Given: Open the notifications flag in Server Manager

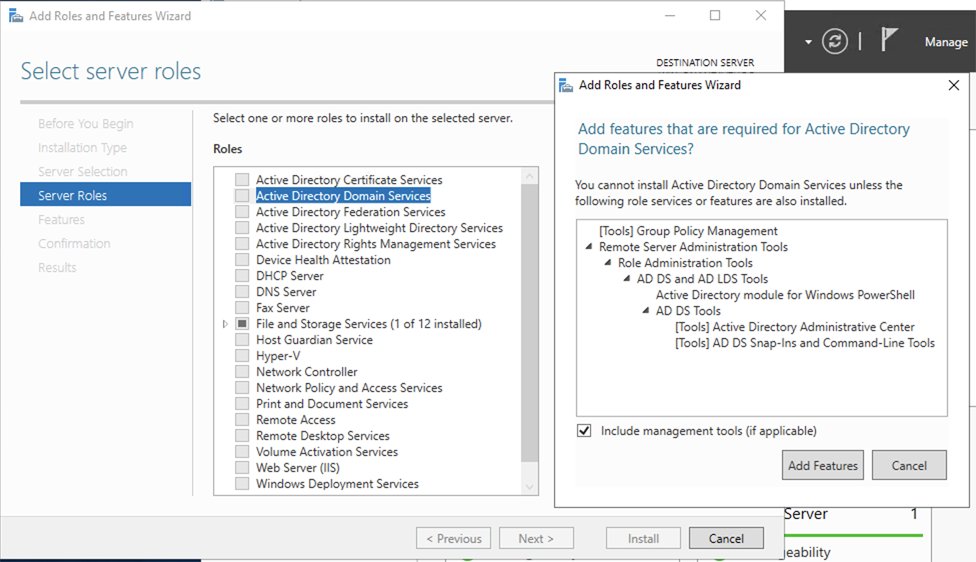Looking at the screenshot, I should pos(889,40).
